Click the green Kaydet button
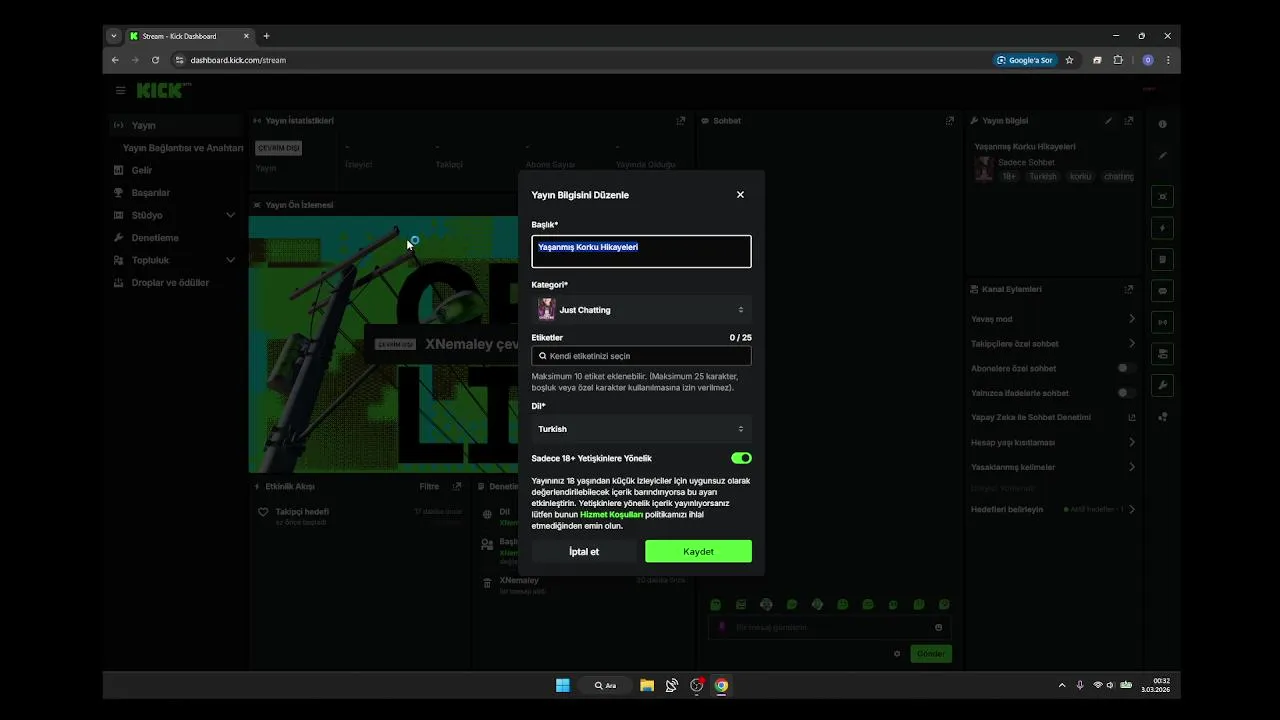Viewport: 1280px width, 720px height. (x=698, y=552)
